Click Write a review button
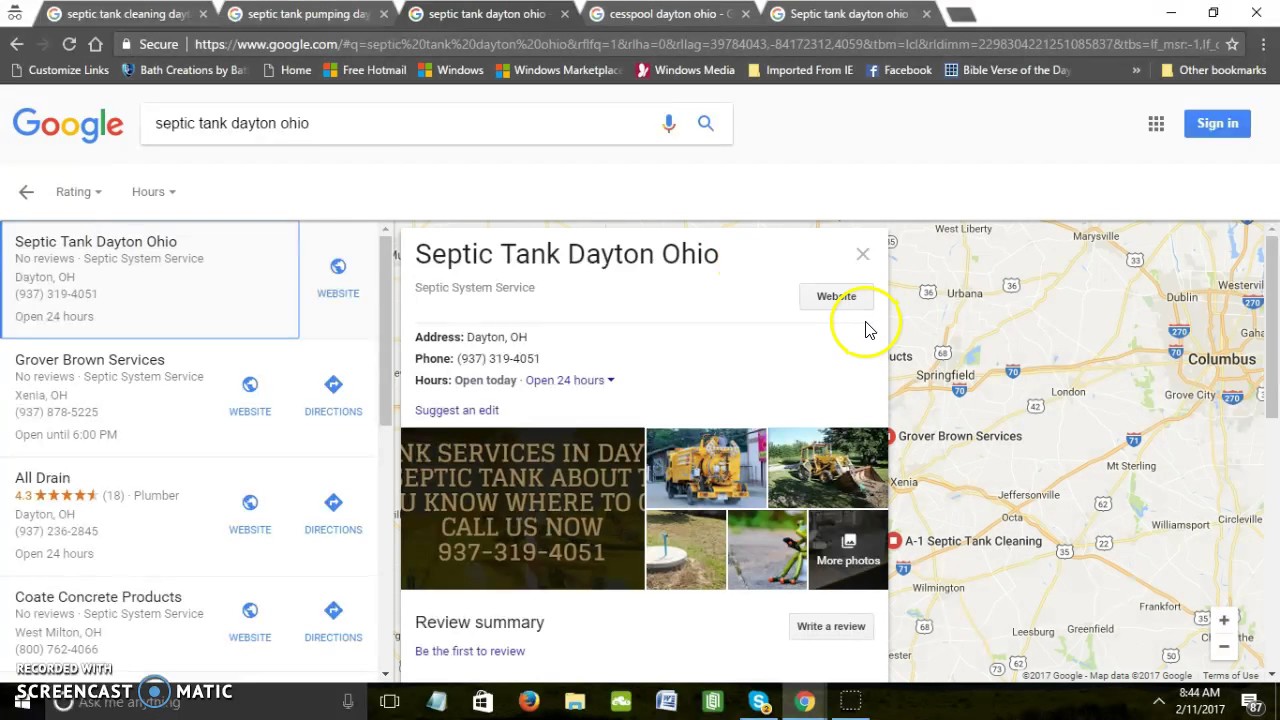Viewport: 1280px width, 720px height. (x=831, y=626)
